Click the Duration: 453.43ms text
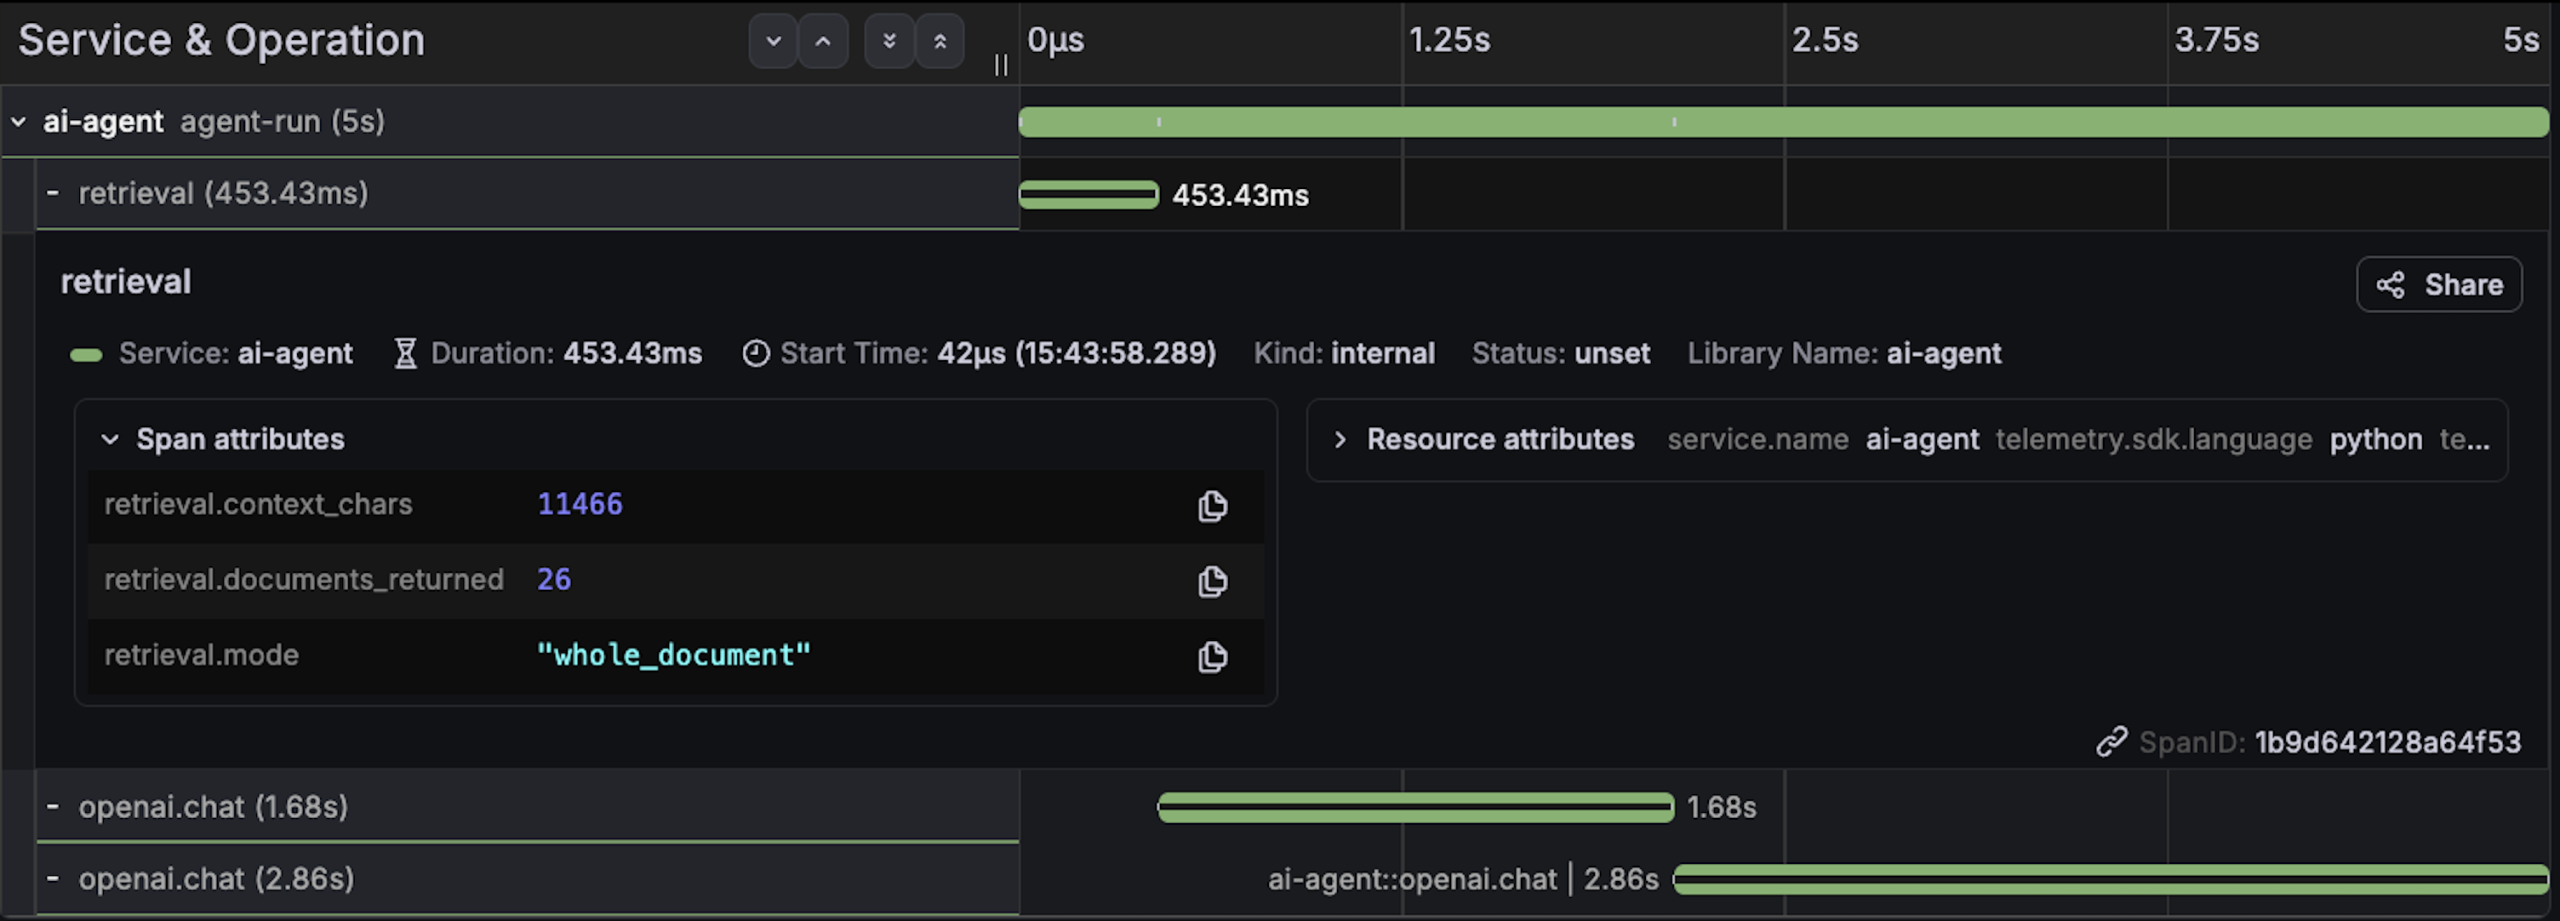 pyautogui.click(x=566, y=353)
